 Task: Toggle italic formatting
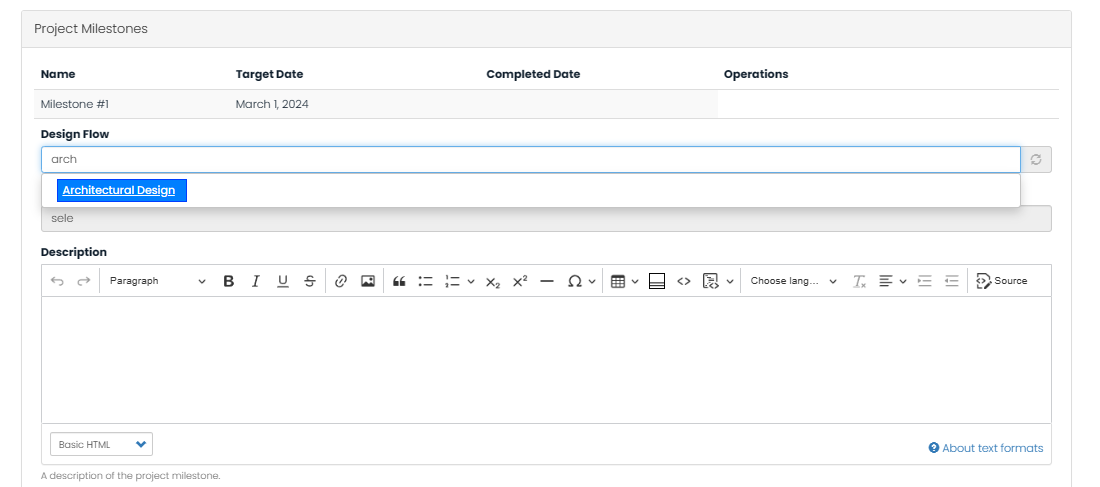(255, 281)
